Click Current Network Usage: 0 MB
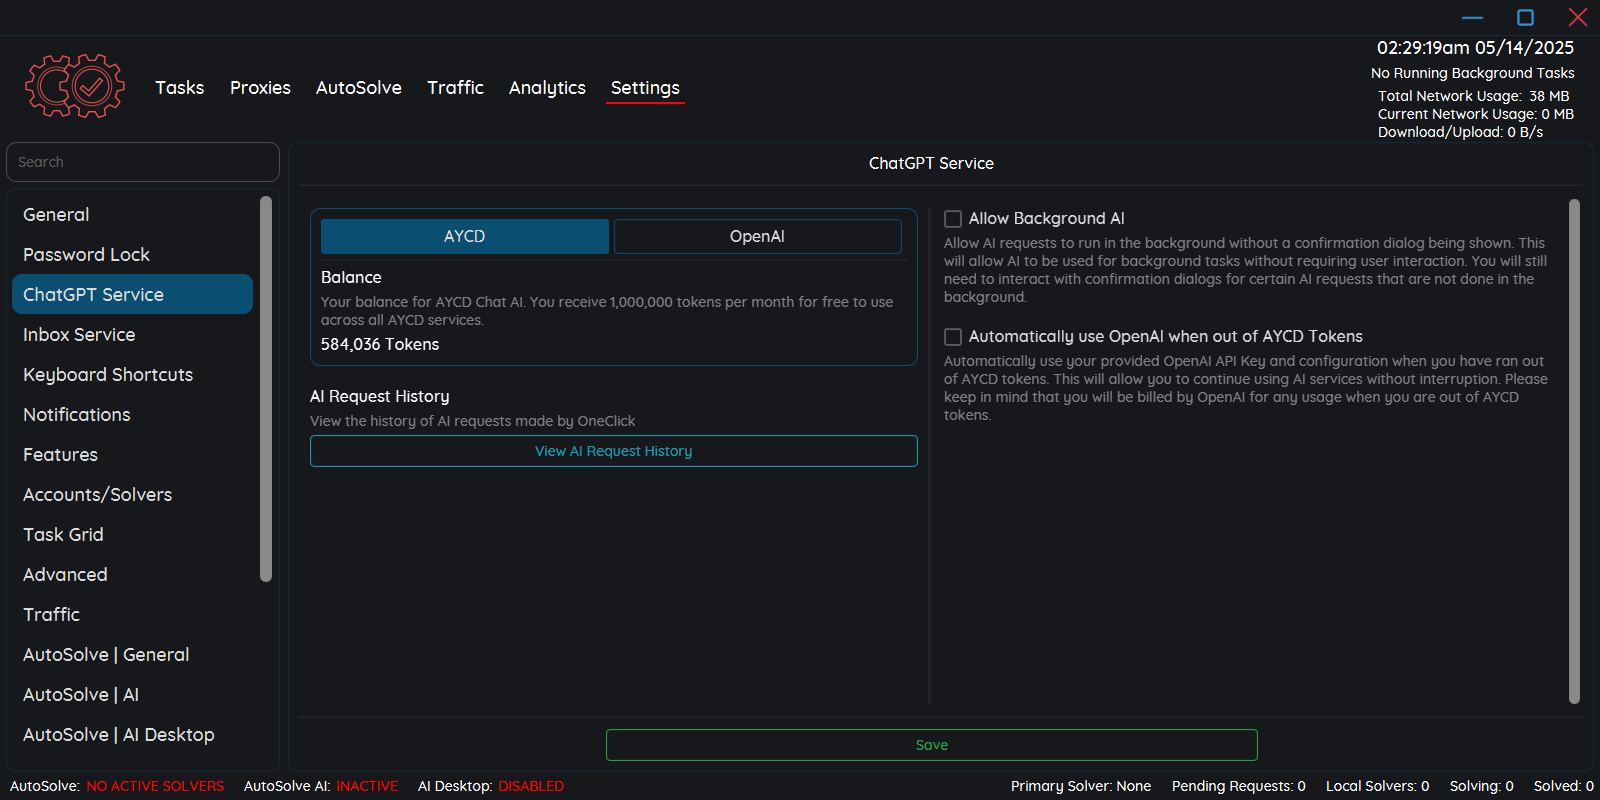The width and height of the screenshot is (1600, 800). [x=1476, y=114]
